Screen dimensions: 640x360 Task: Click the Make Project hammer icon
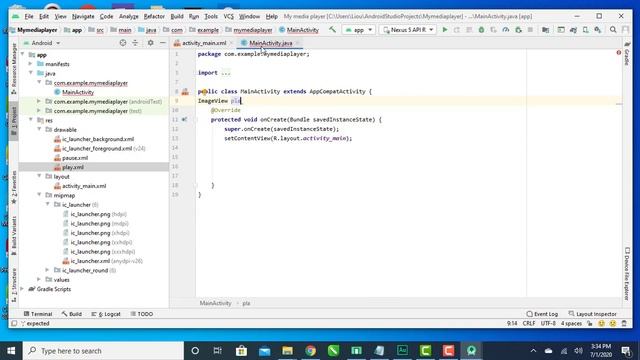pos(332,30)
